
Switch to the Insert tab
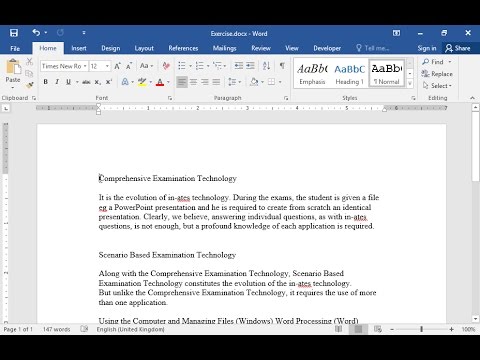pyautogui.click(x=79, y=48)
